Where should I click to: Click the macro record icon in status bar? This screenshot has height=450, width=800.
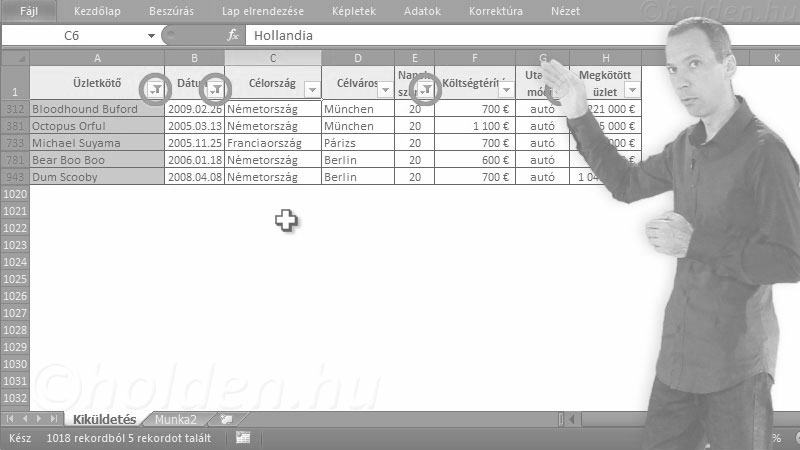[x=243, y=438]
